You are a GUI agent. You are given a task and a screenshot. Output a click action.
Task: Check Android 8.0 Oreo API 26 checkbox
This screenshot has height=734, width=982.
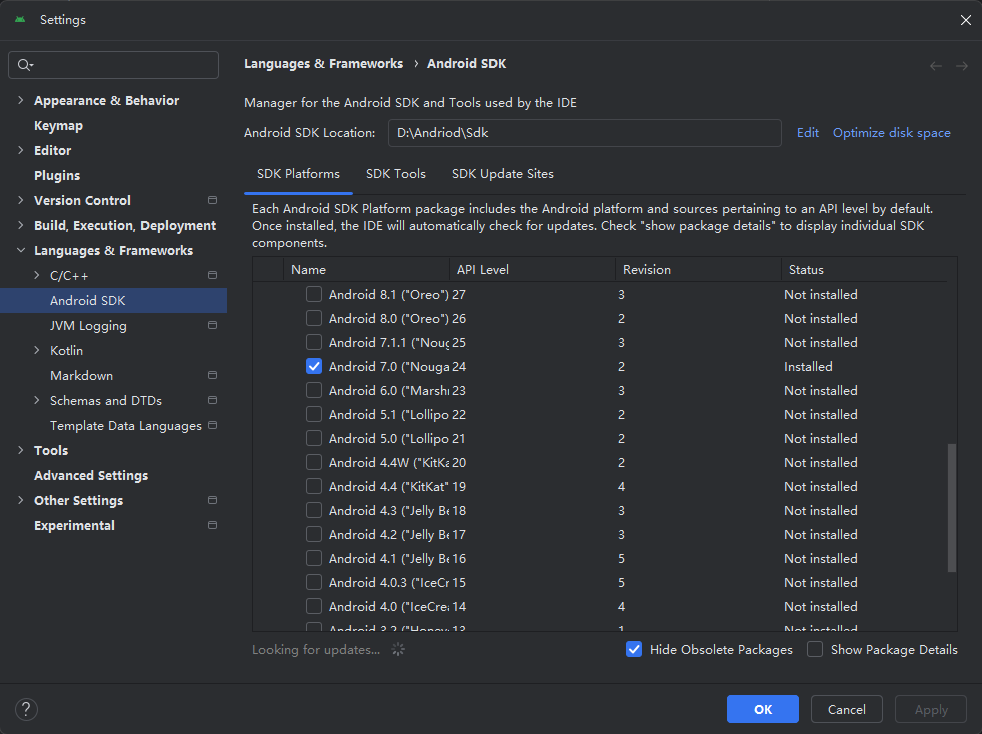tap(314, 318)
